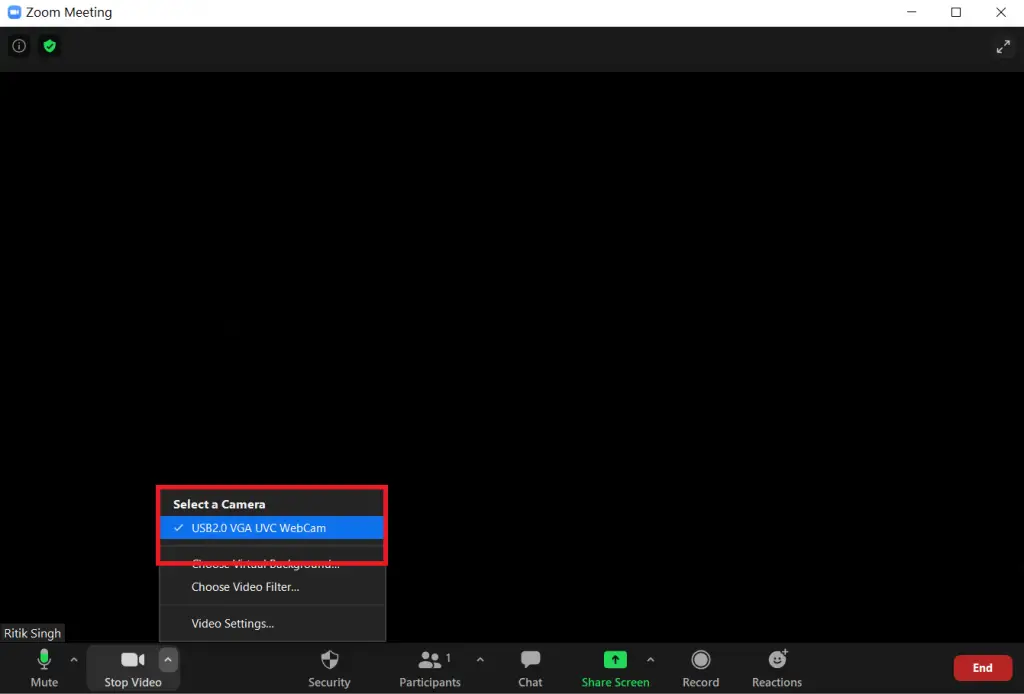Expand the Participants dropdown arrow
Screen dimensions: 1024x694
click(x=480, y=659)
